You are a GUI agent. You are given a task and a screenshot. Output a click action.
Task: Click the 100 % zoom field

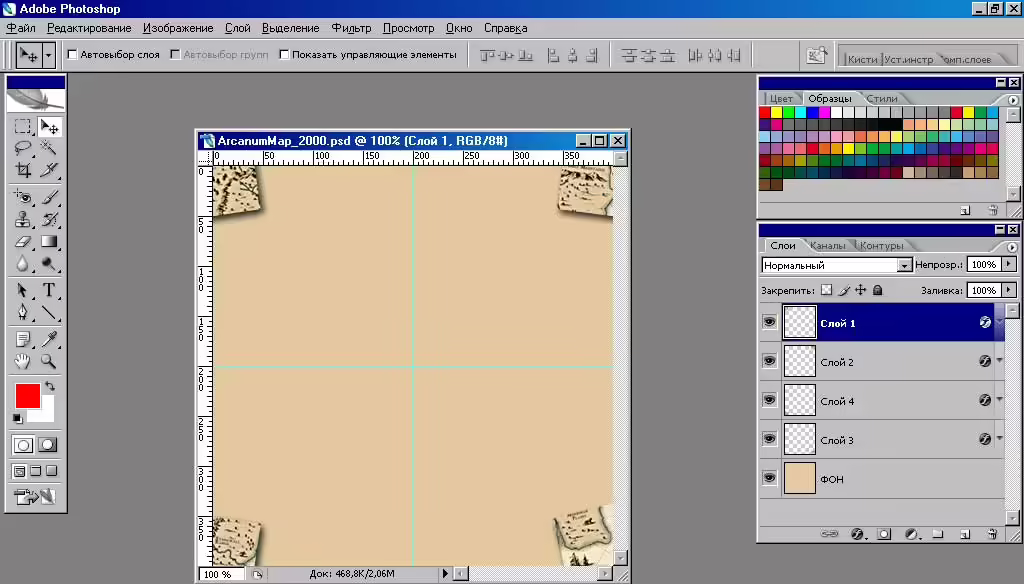coord(222,574)
